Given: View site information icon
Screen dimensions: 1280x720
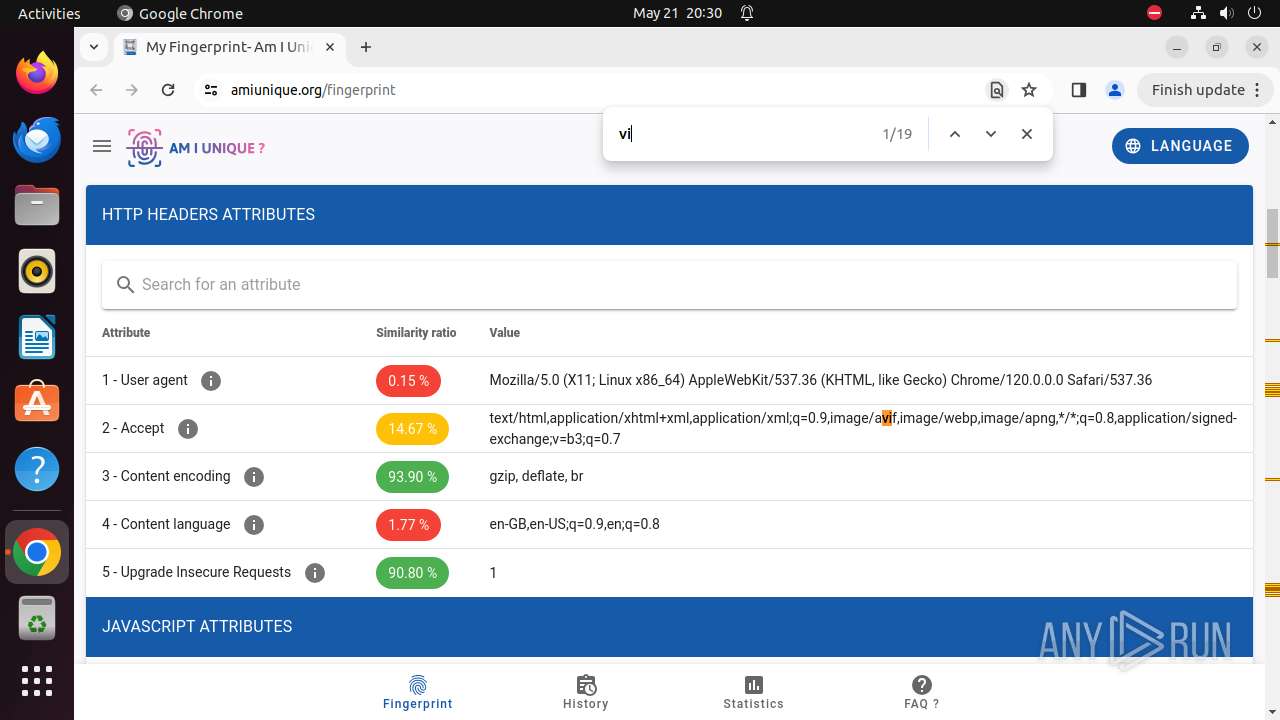Looking at the screenshot, I should click(x=210, y=90).
